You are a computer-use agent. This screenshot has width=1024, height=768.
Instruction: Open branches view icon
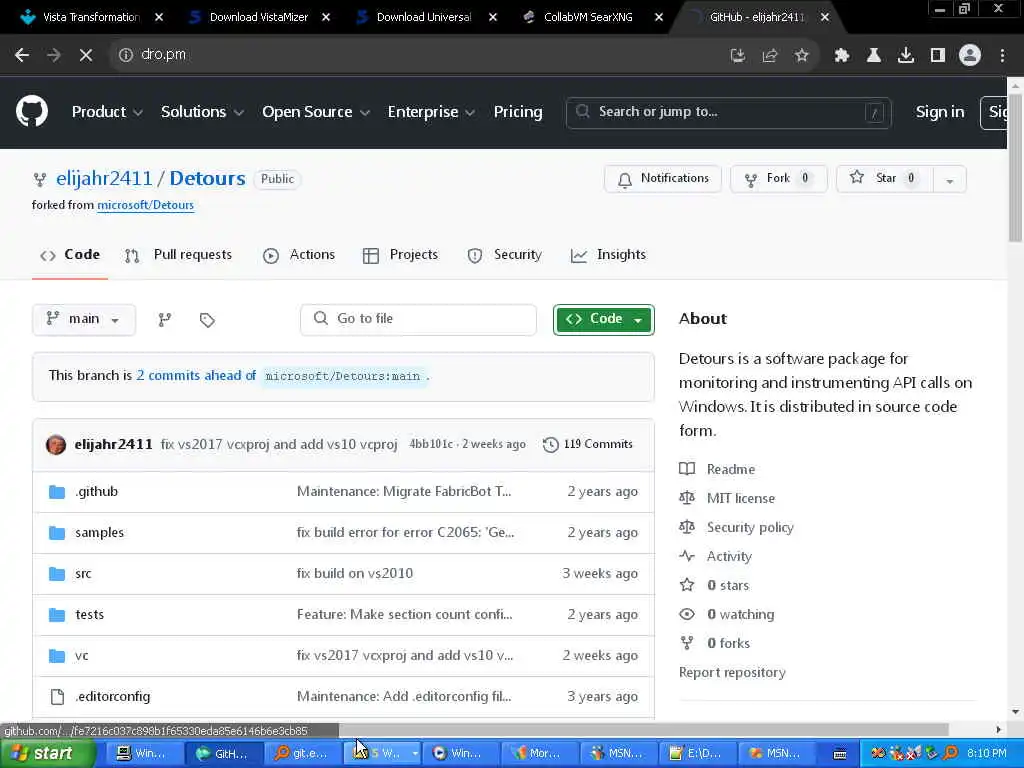coord(165,319)
